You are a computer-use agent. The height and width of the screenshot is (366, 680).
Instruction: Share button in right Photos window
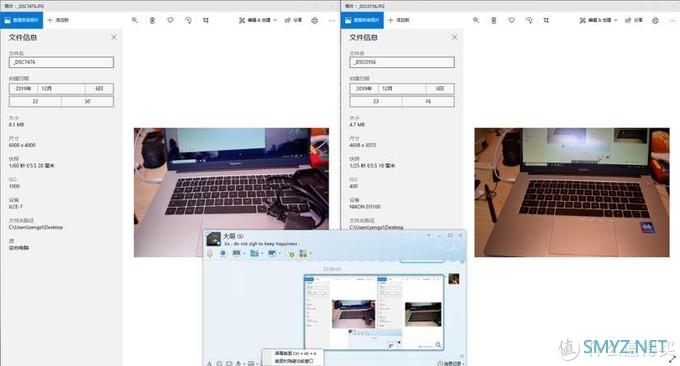(x=634, y=20)
